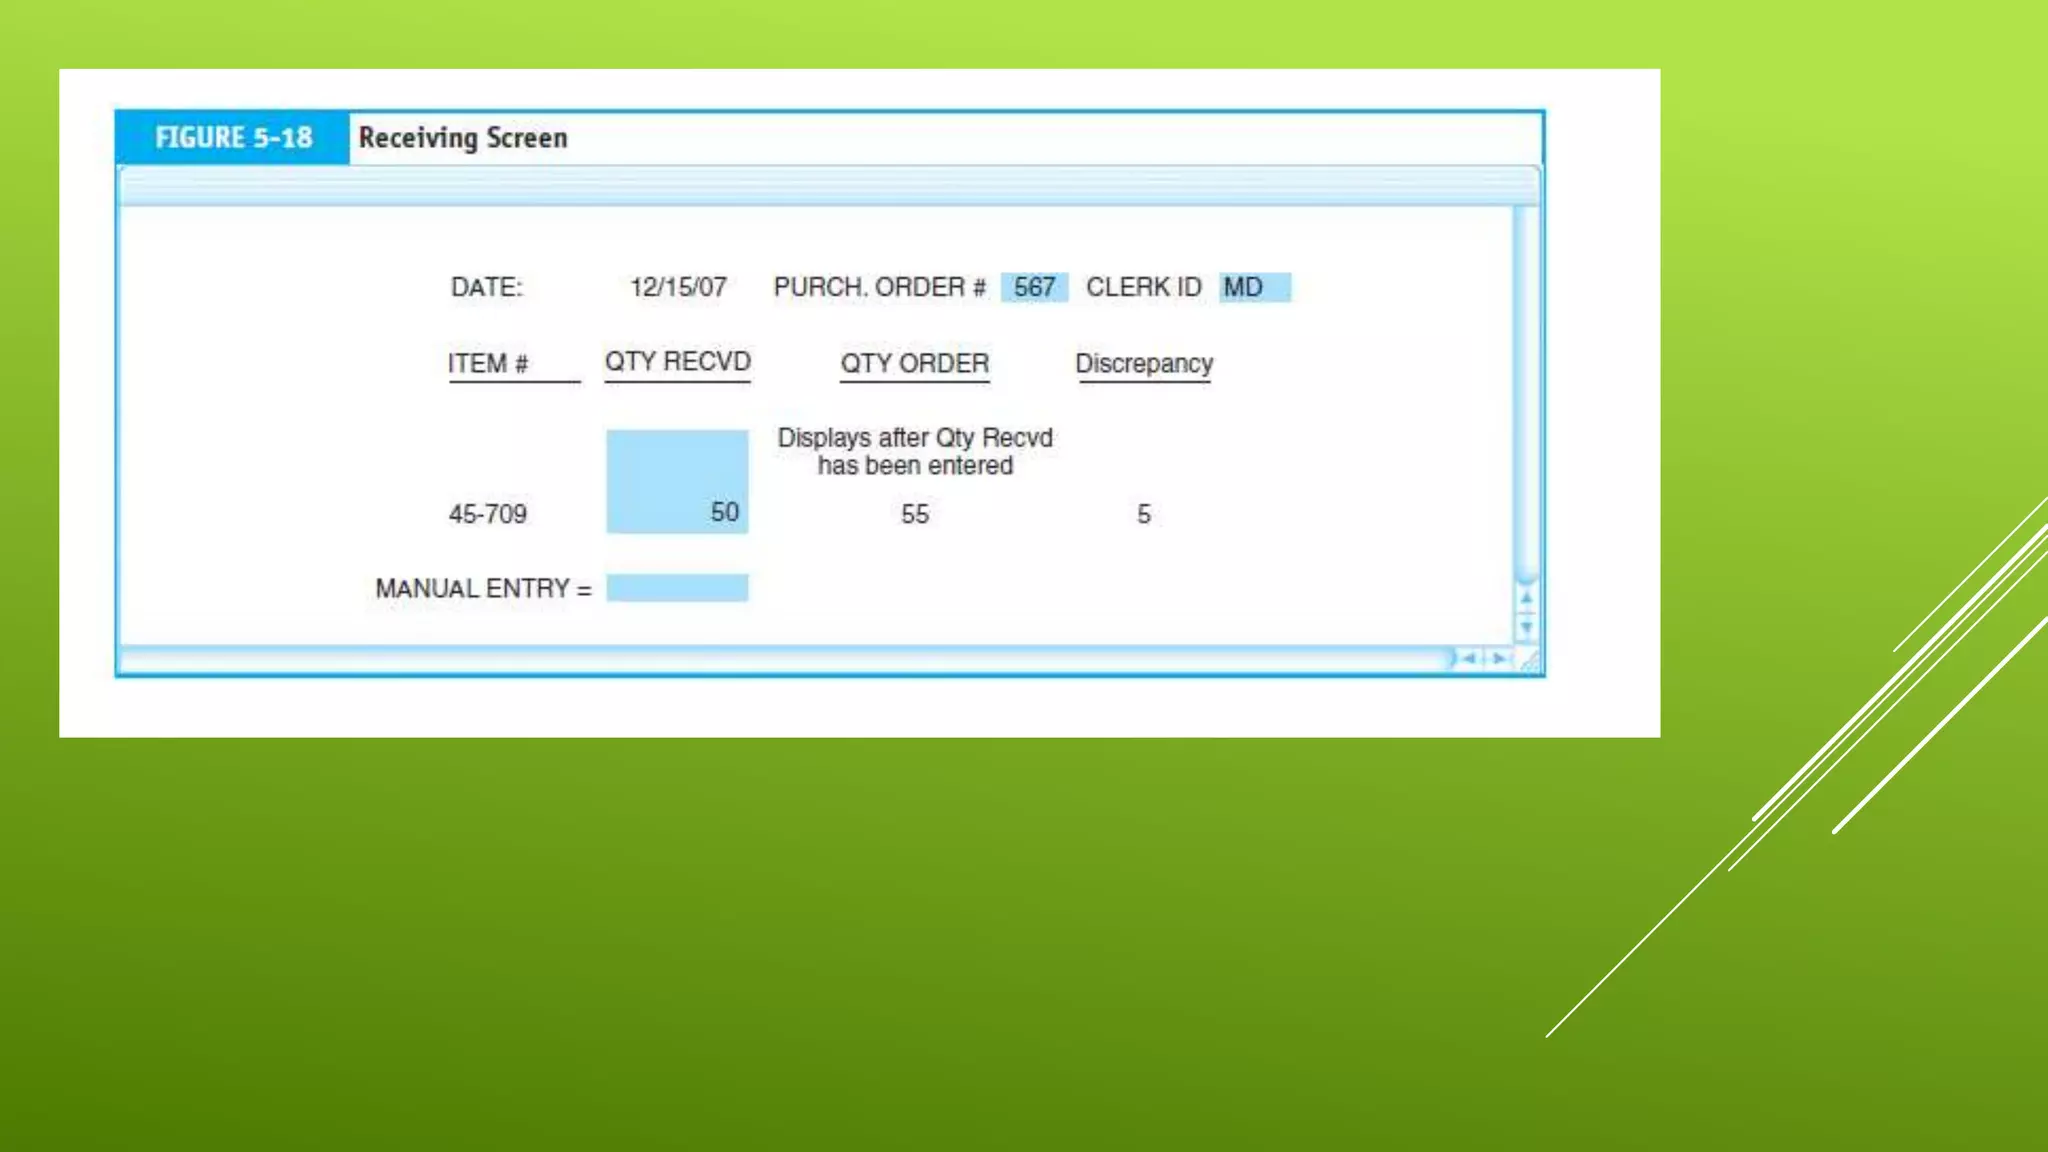
Task: Click the Qty Recvd entry box
Action: click(677, 481)
